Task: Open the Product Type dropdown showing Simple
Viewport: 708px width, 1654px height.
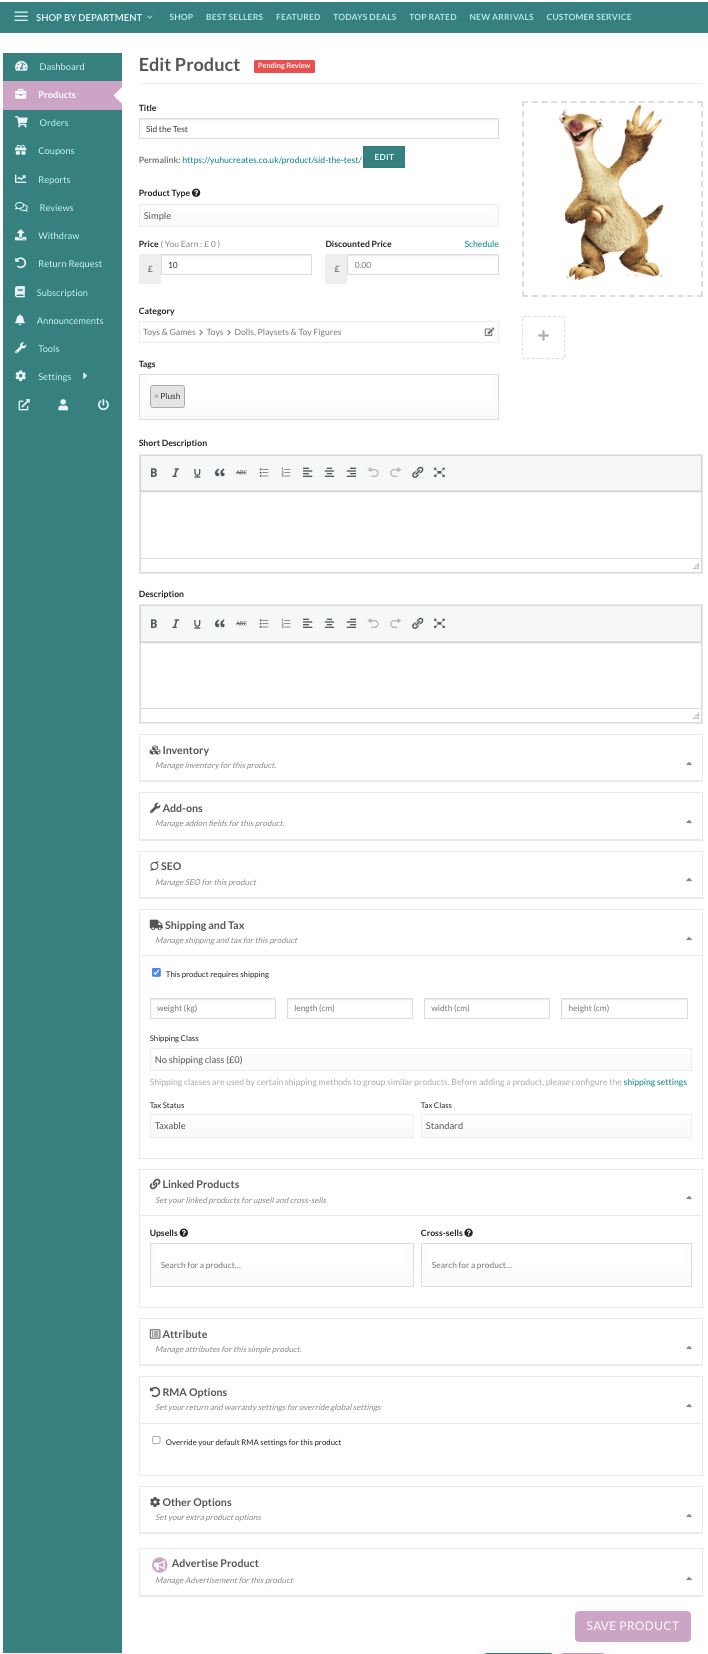Action: click(x=318, y=216)
